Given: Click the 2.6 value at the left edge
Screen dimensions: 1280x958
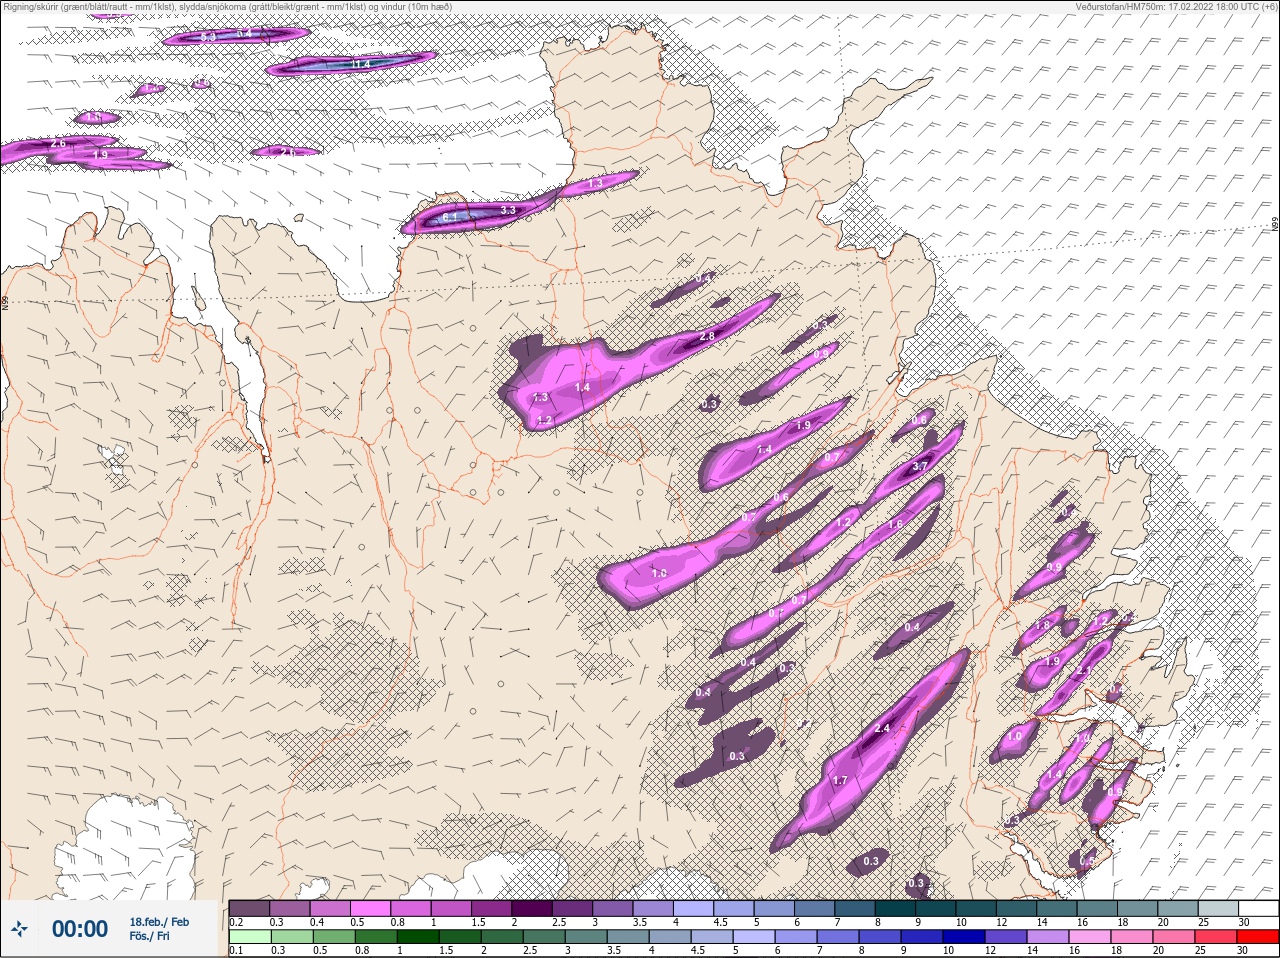Looking at the screenshot, I should click(58, 144).
